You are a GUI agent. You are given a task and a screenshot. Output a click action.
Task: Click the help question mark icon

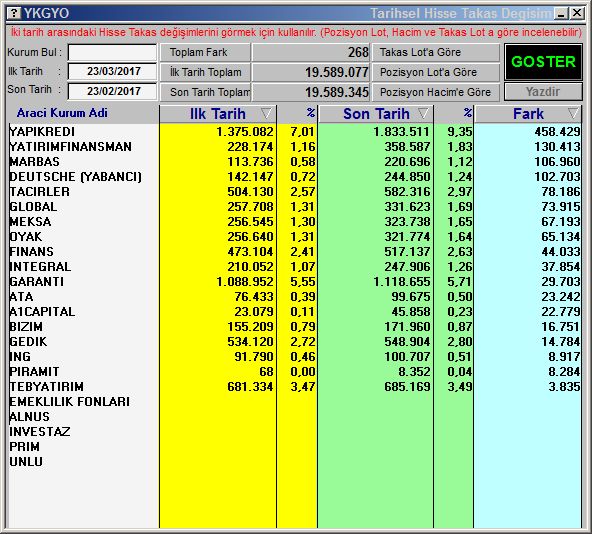14,14
